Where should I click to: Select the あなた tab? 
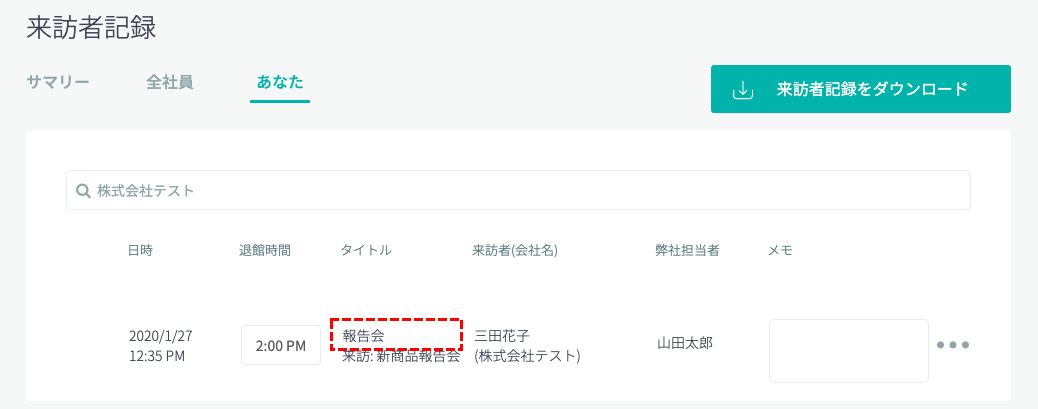coord(280,82)
